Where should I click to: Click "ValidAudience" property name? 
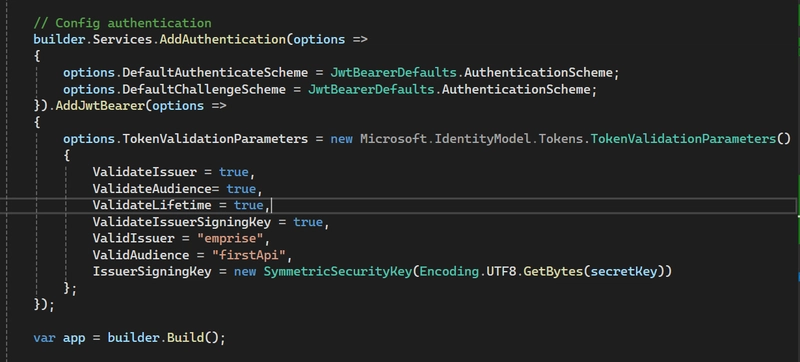(141, 255)
